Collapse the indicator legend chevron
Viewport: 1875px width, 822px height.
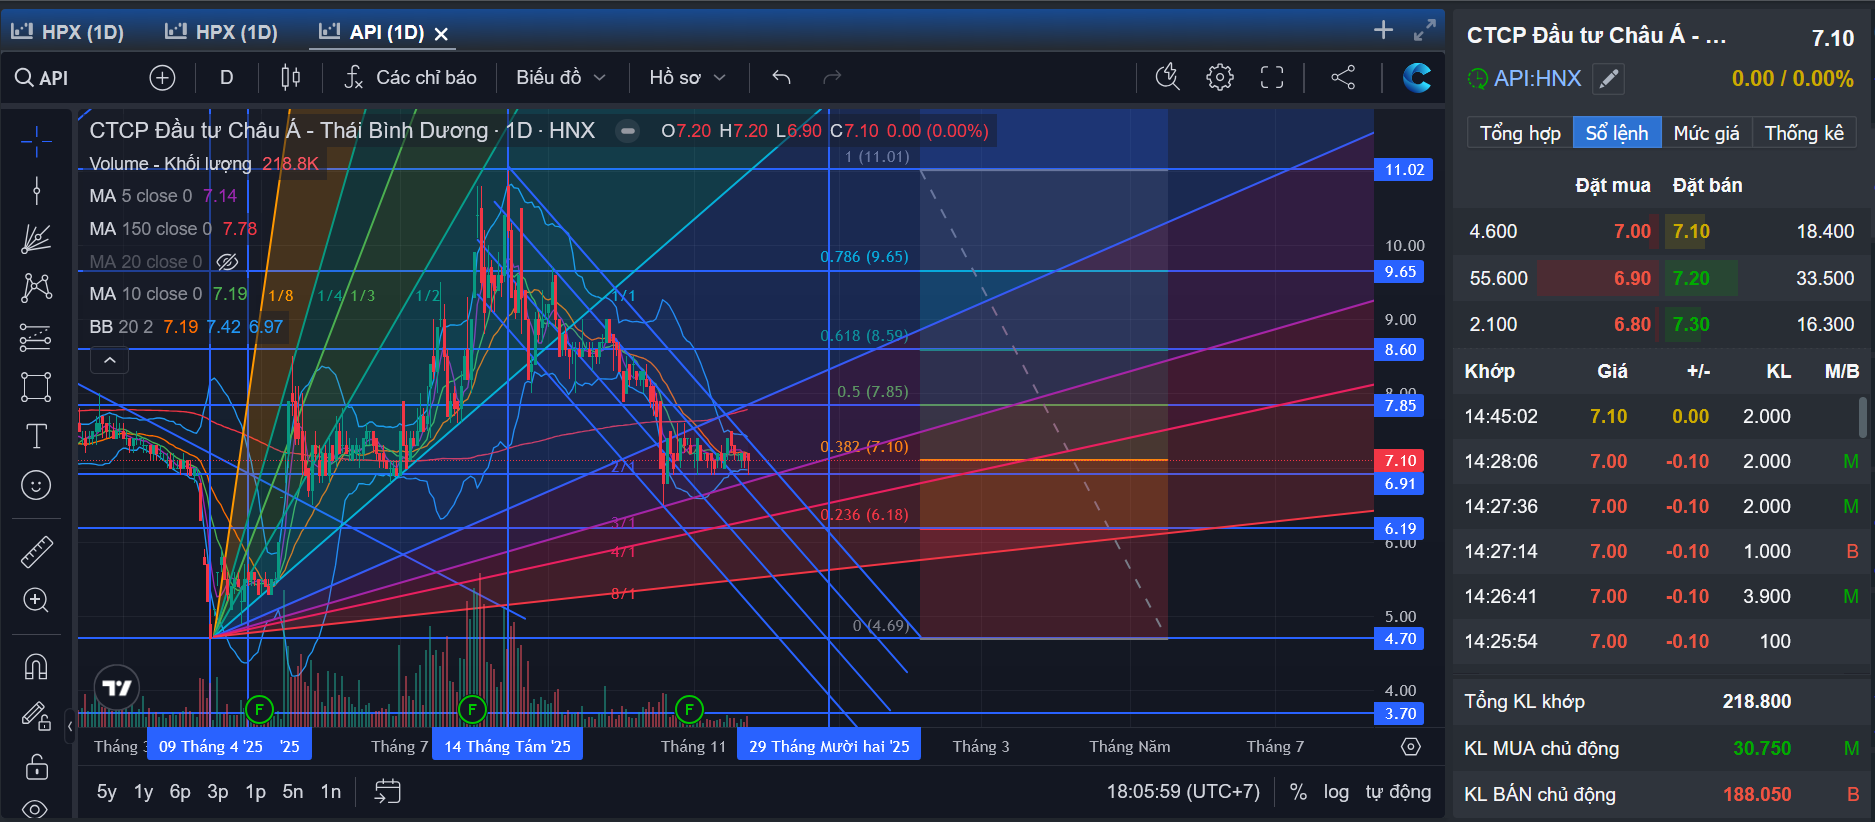pyautogui.click(x=110, y=360)
